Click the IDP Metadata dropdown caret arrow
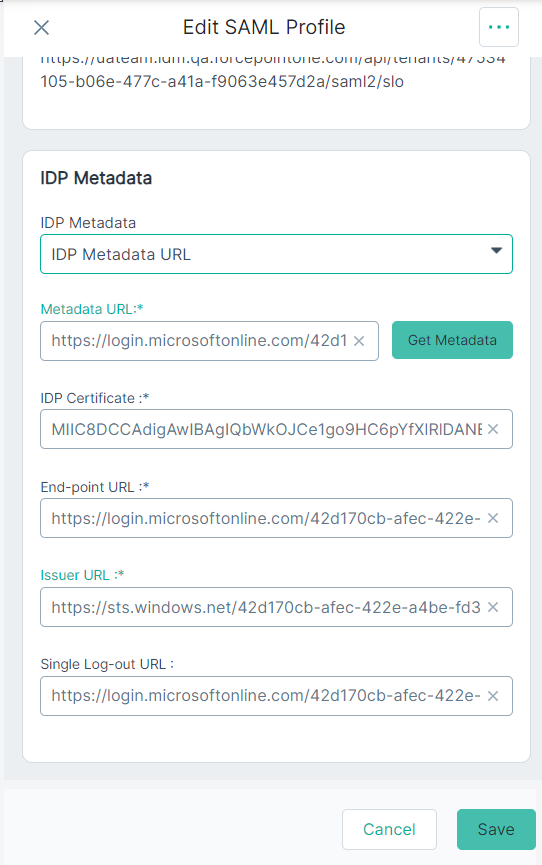Viewport: 542px width, 865px height. [x=496, y=251]
